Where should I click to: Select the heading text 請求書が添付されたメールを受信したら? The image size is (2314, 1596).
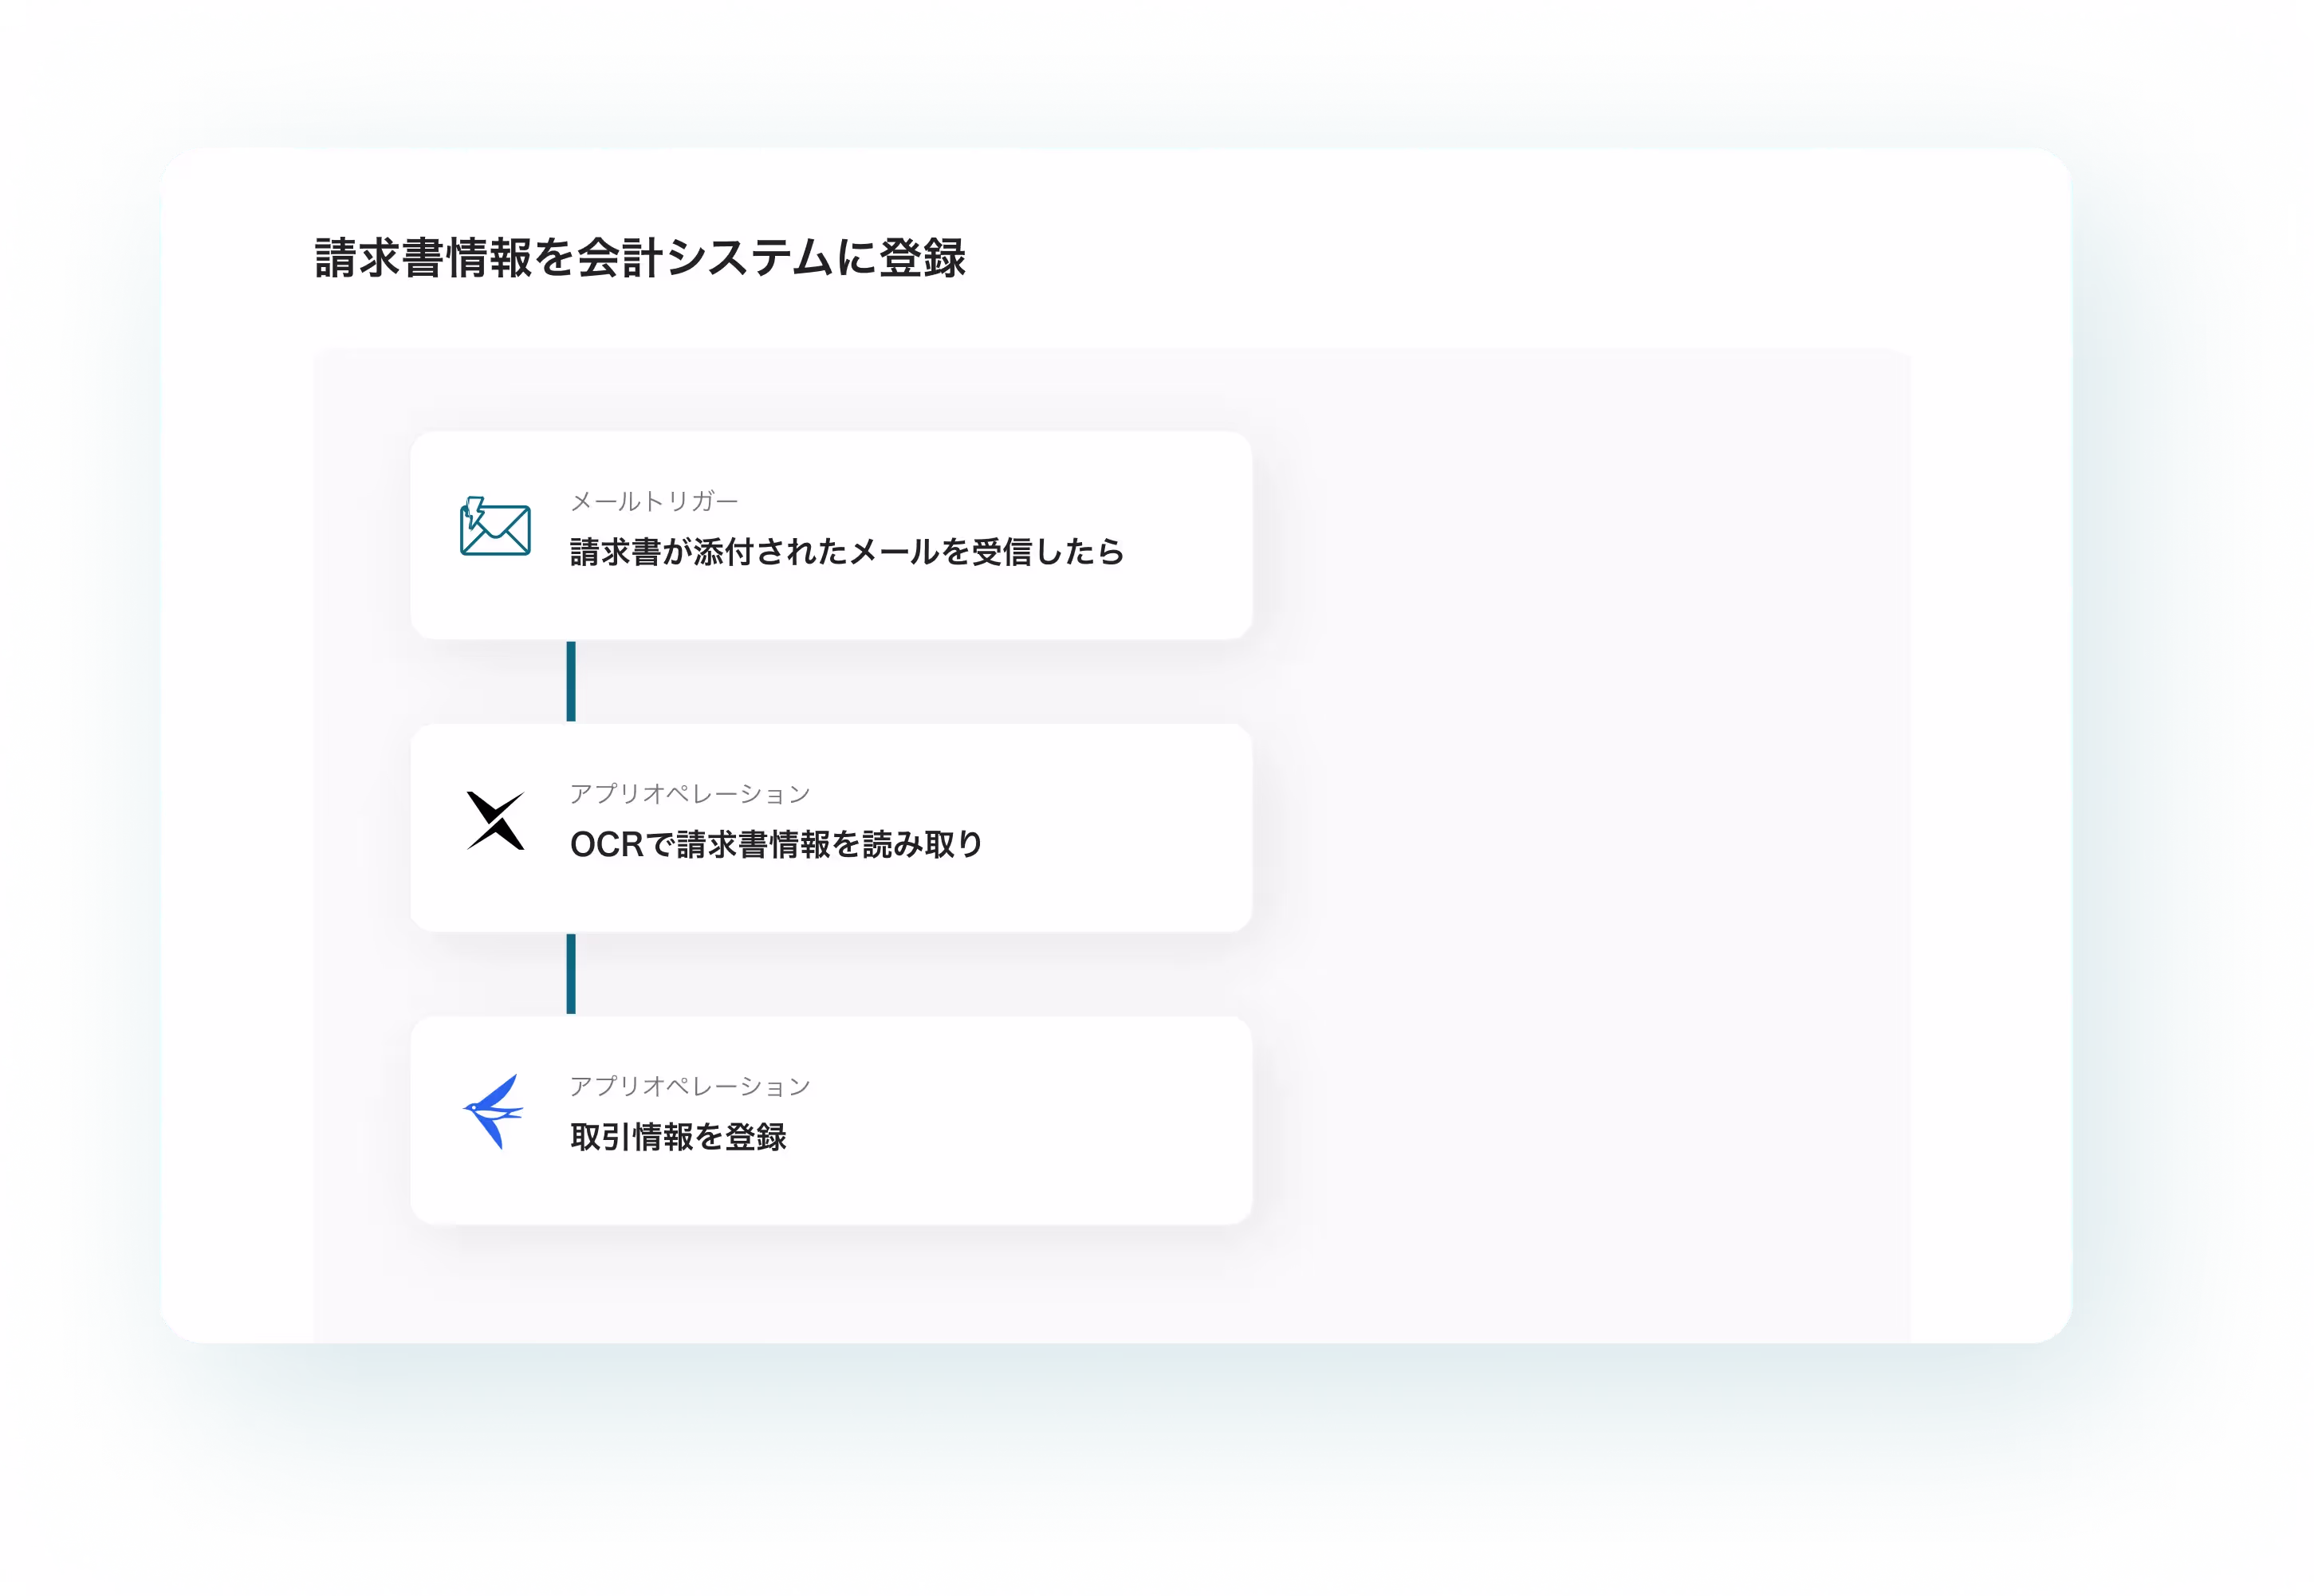(846, 552)
